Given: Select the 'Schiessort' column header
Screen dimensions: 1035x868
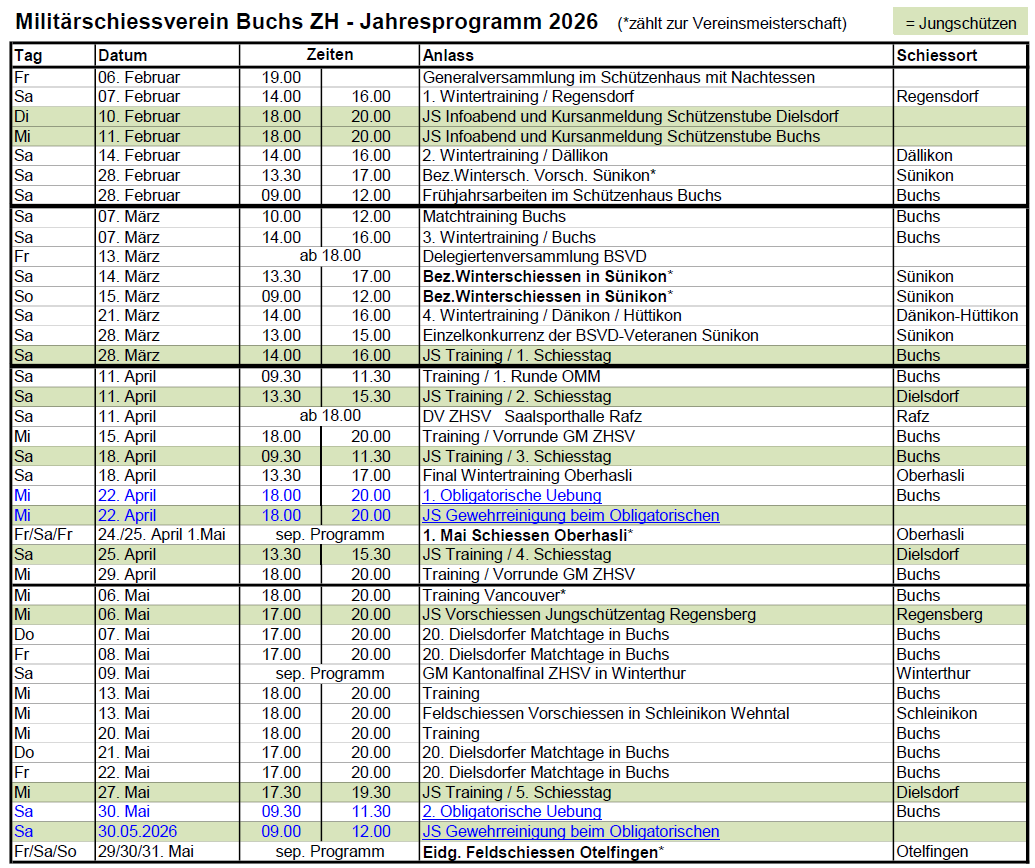Looking at the screenshot, I should [x=937, y=56].
